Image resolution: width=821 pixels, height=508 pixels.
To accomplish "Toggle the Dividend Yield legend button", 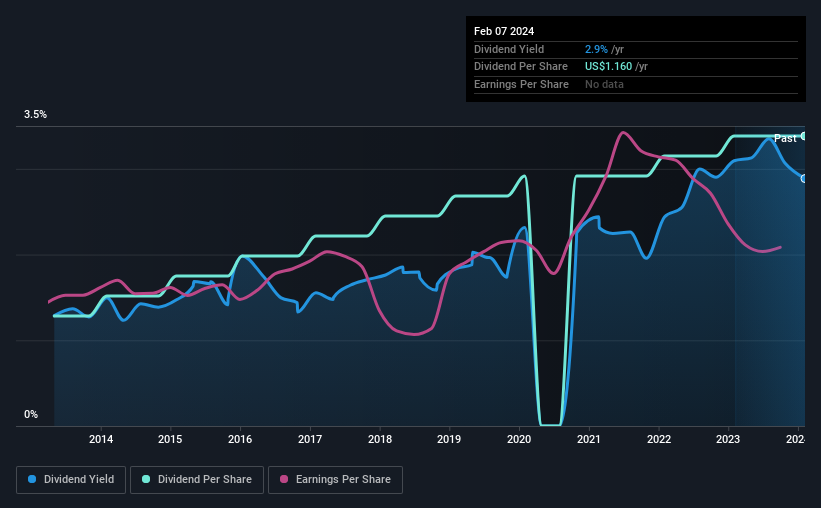I will [71, 480].
